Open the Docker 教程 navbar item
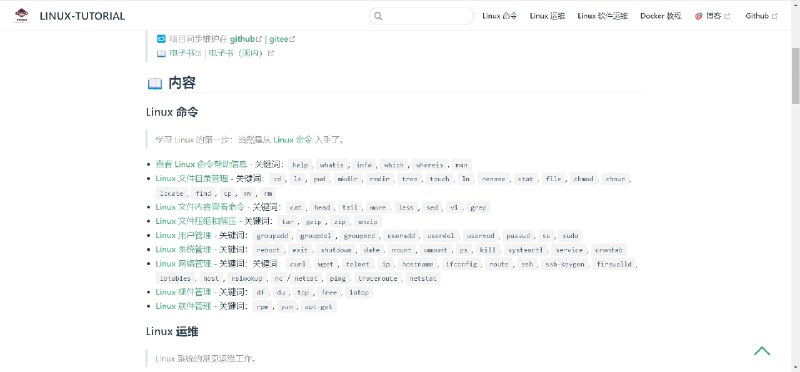The image size is (800, 372). [x=661, y=16]
